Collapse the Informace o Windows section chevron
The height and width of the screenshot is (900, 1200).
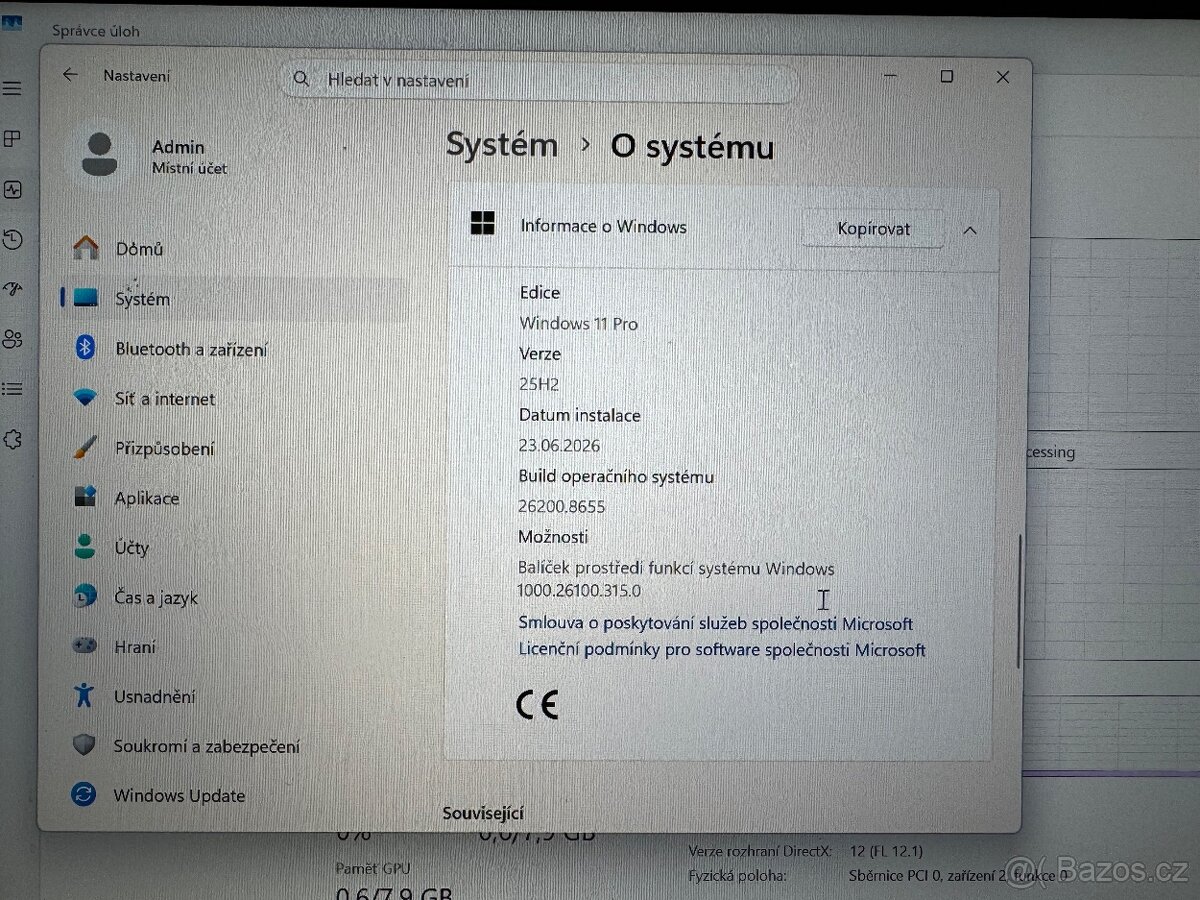pos(969,230)
